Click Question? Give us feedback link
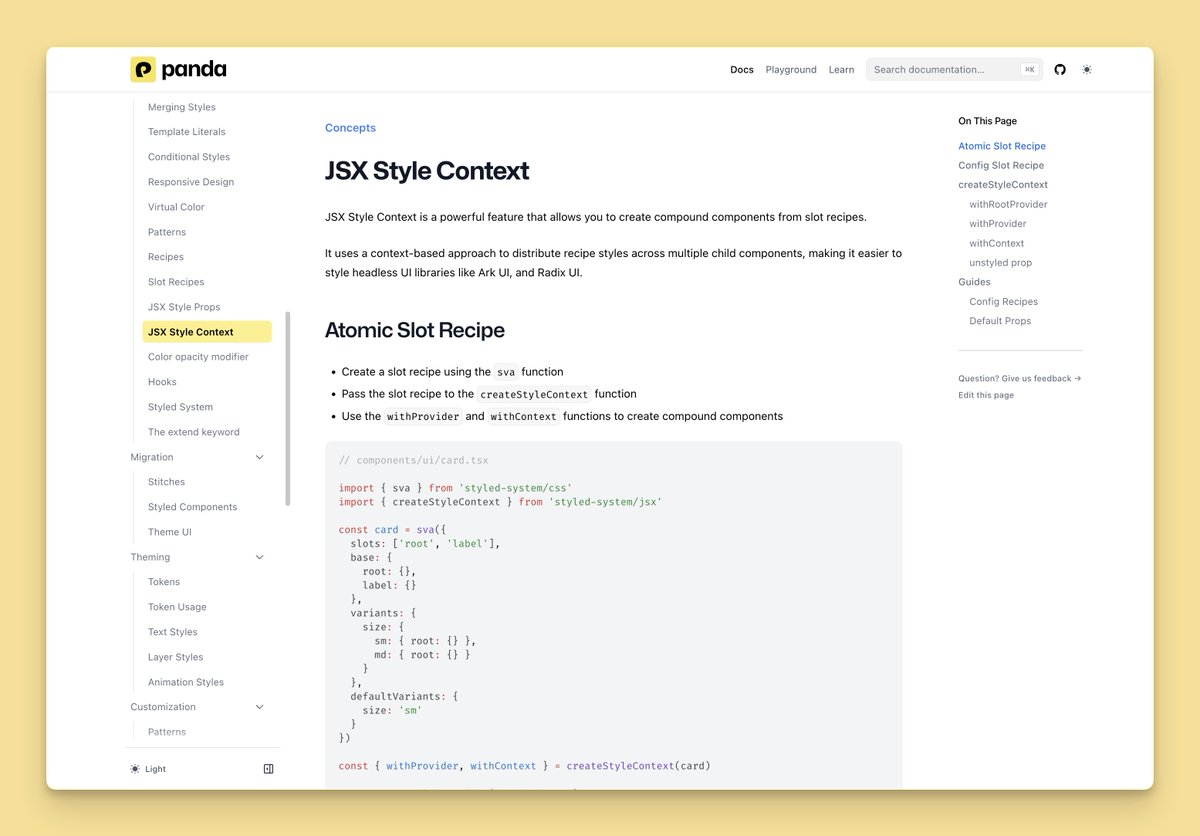The height and width of the screenshot is (836, 1200). [1020, 379]
